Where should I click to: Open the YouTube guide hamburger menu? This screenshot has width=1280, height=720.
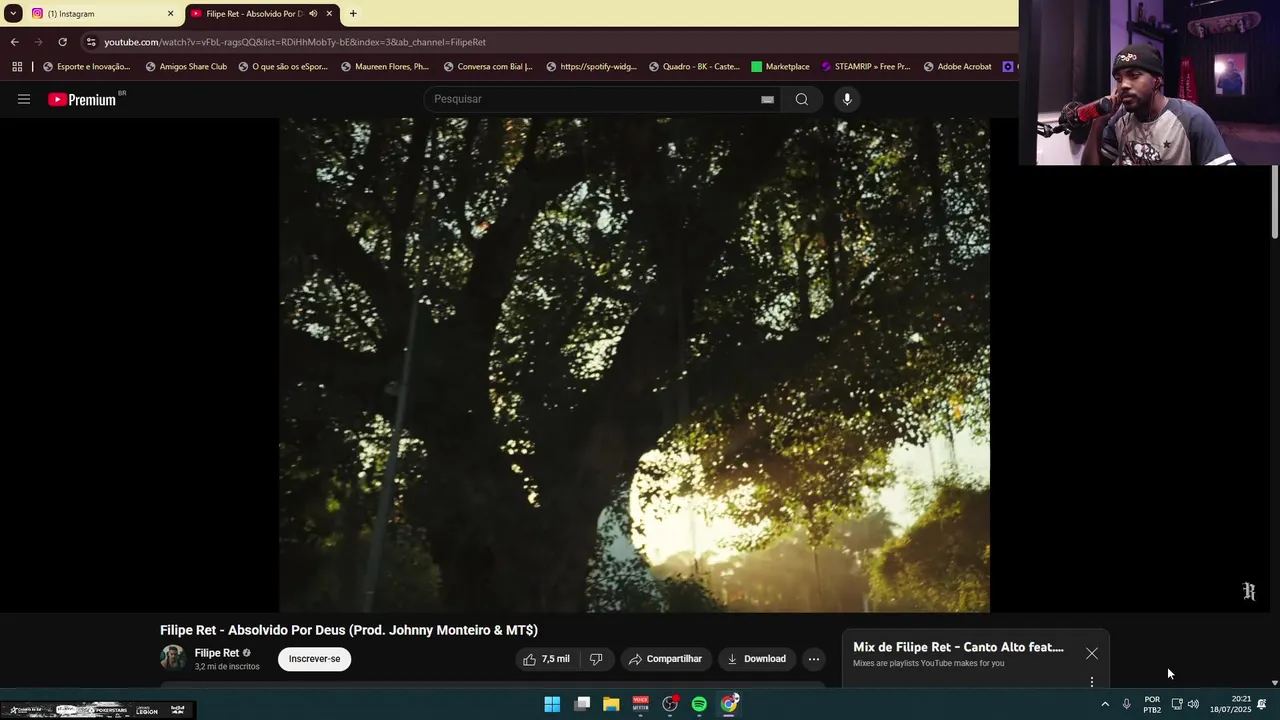[24, 99]
